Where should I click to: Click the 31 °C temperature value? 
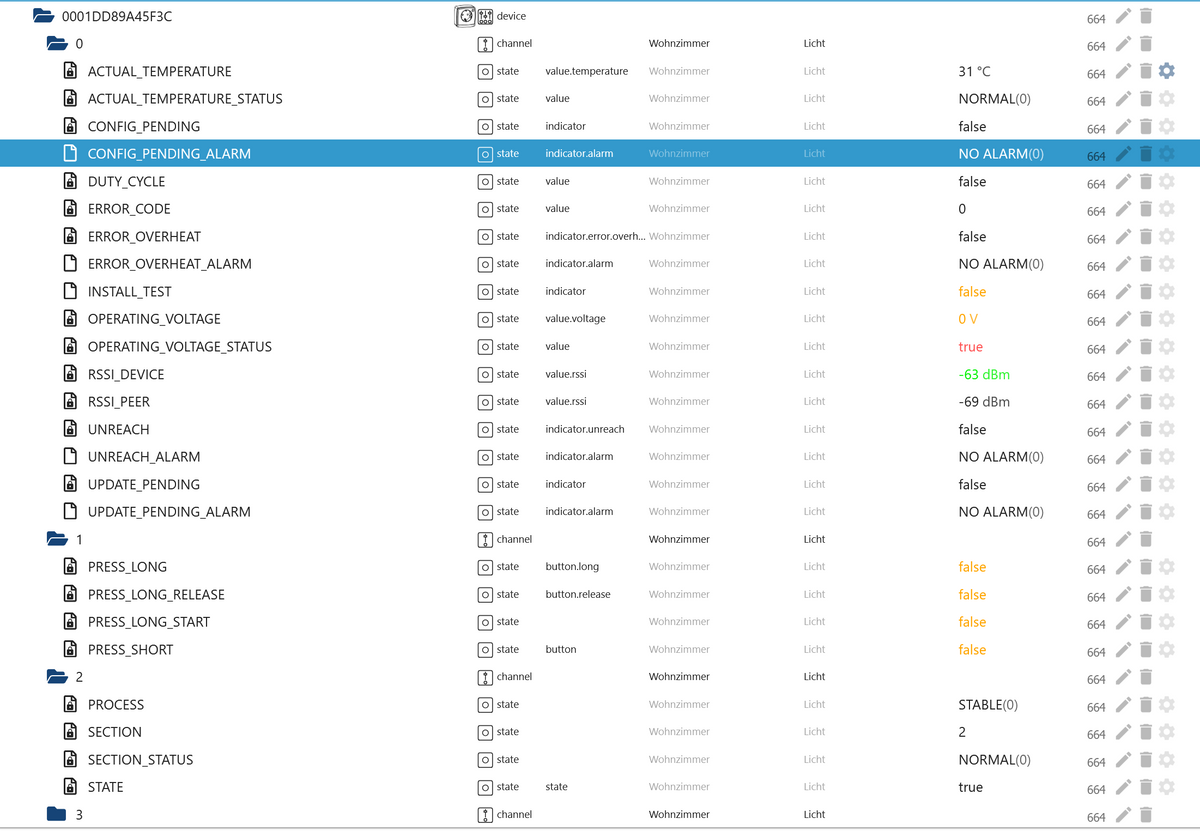point(974,71)
